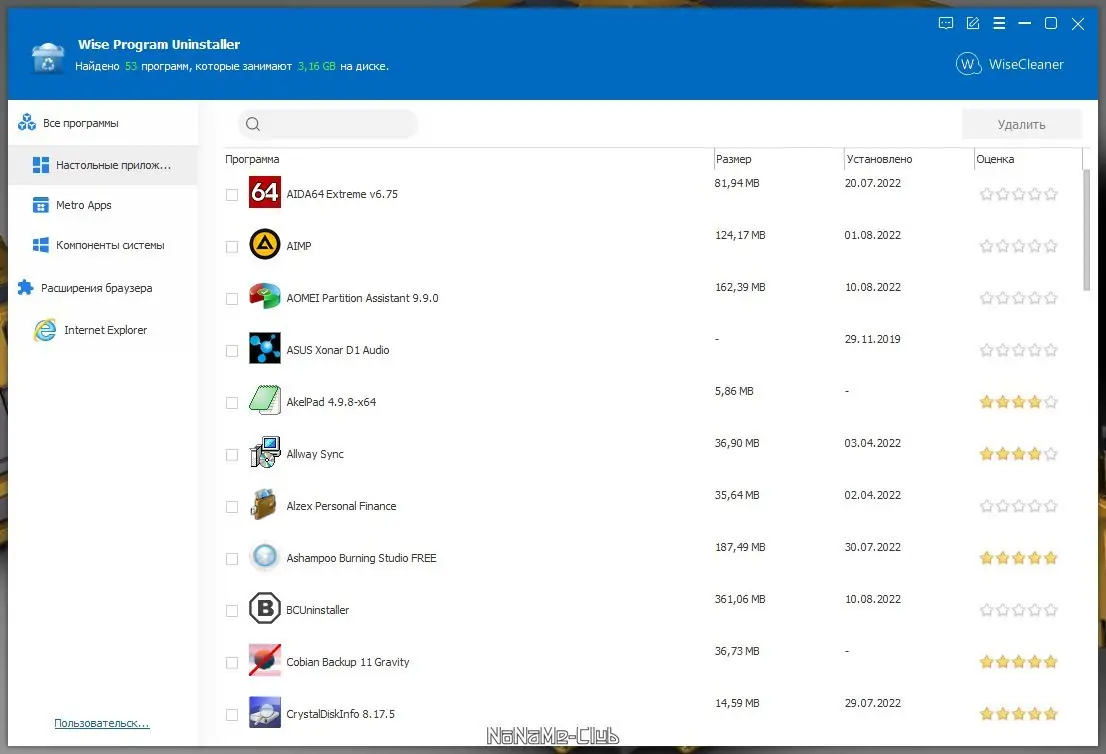1106x754 pixels.
Task: Enable the Alzex Personal Finance checkbox
Action: coord(231,507)
